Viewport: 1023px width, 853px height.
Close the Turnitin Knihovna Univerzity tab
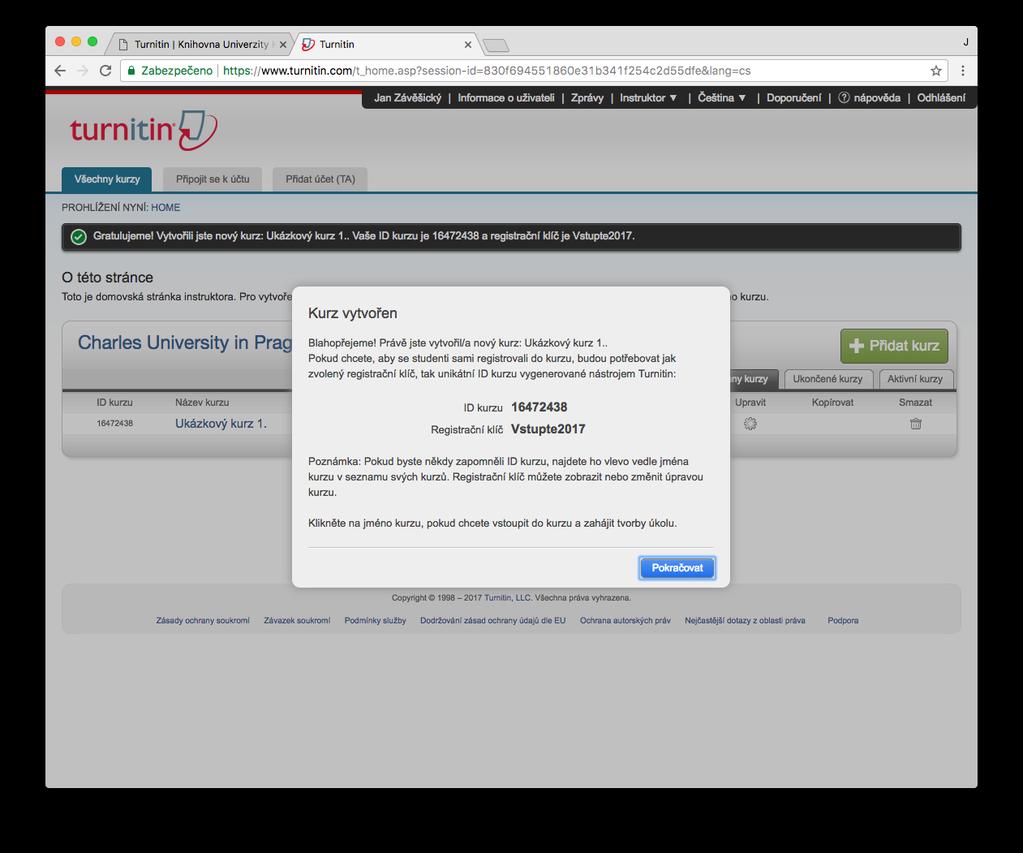click(x=282, y=44)
